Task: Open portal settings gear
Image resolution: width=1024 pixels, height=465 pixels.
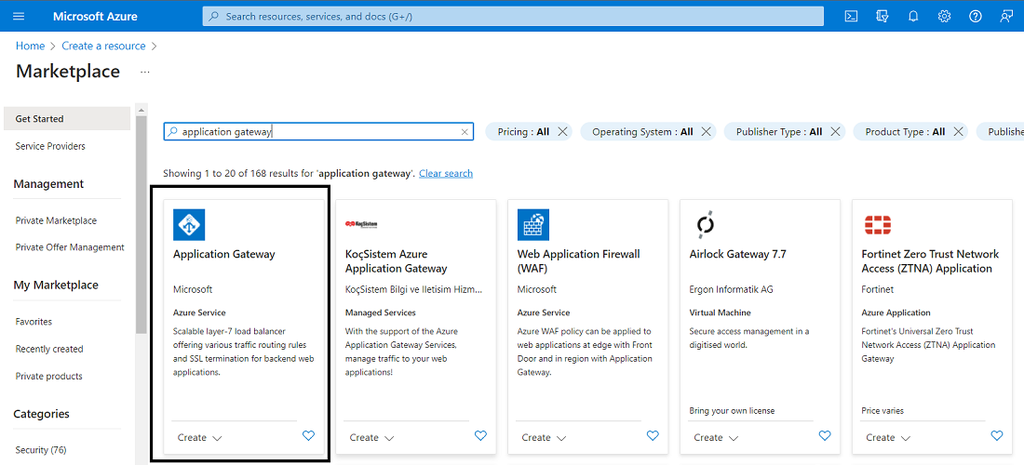Action: (944, 16)
